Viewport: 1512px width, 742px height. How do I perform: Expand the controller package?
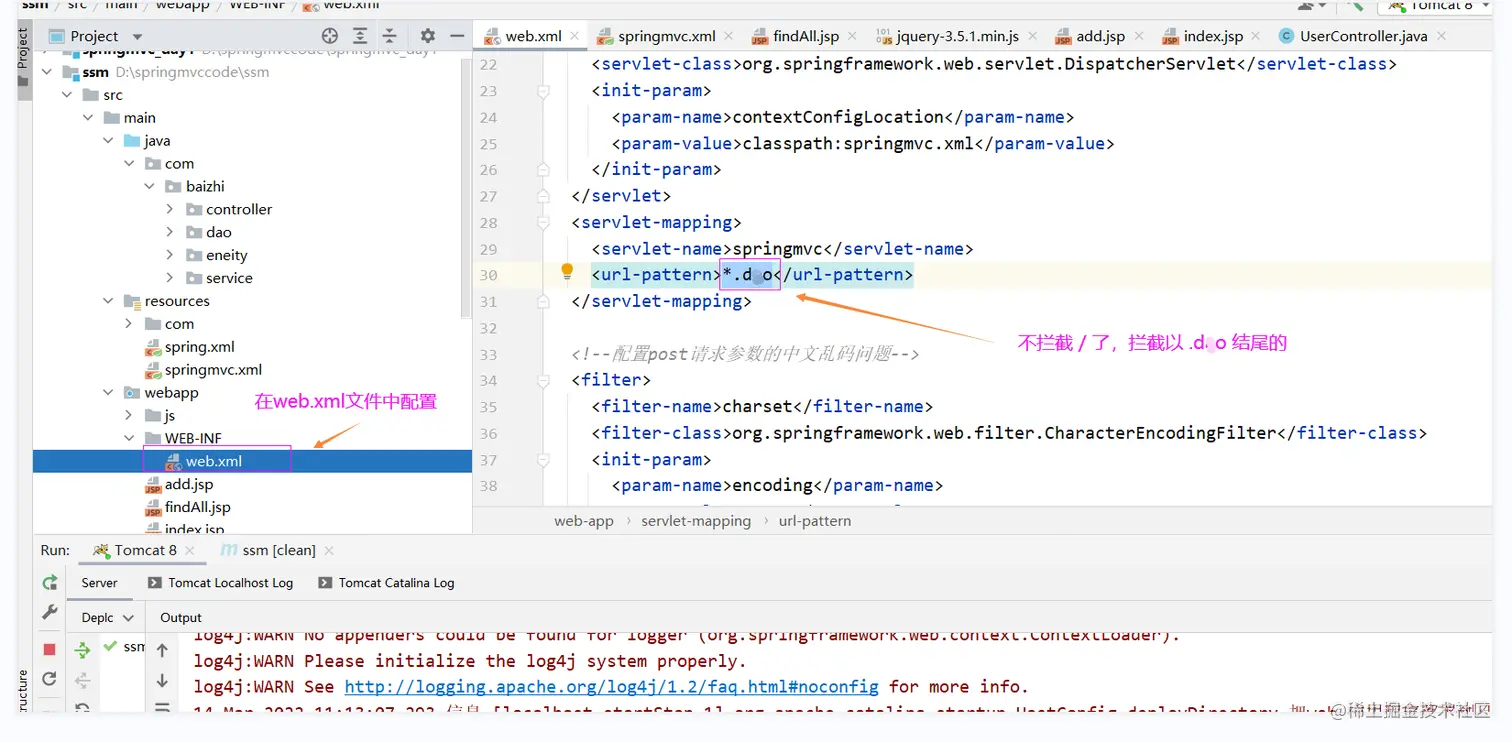tap(170, 209)
